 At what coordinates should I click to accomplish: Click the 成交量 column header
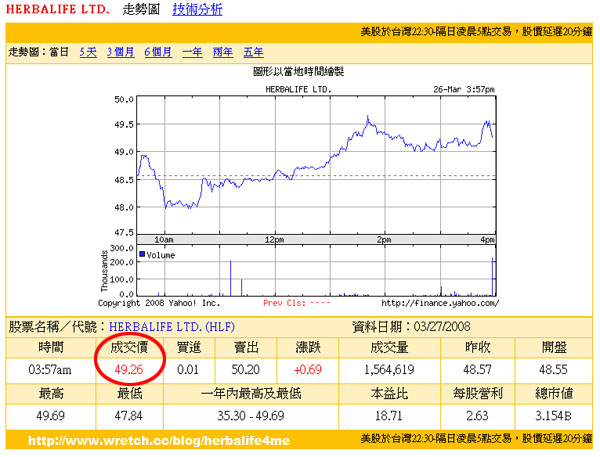click(x=389, y=348)
